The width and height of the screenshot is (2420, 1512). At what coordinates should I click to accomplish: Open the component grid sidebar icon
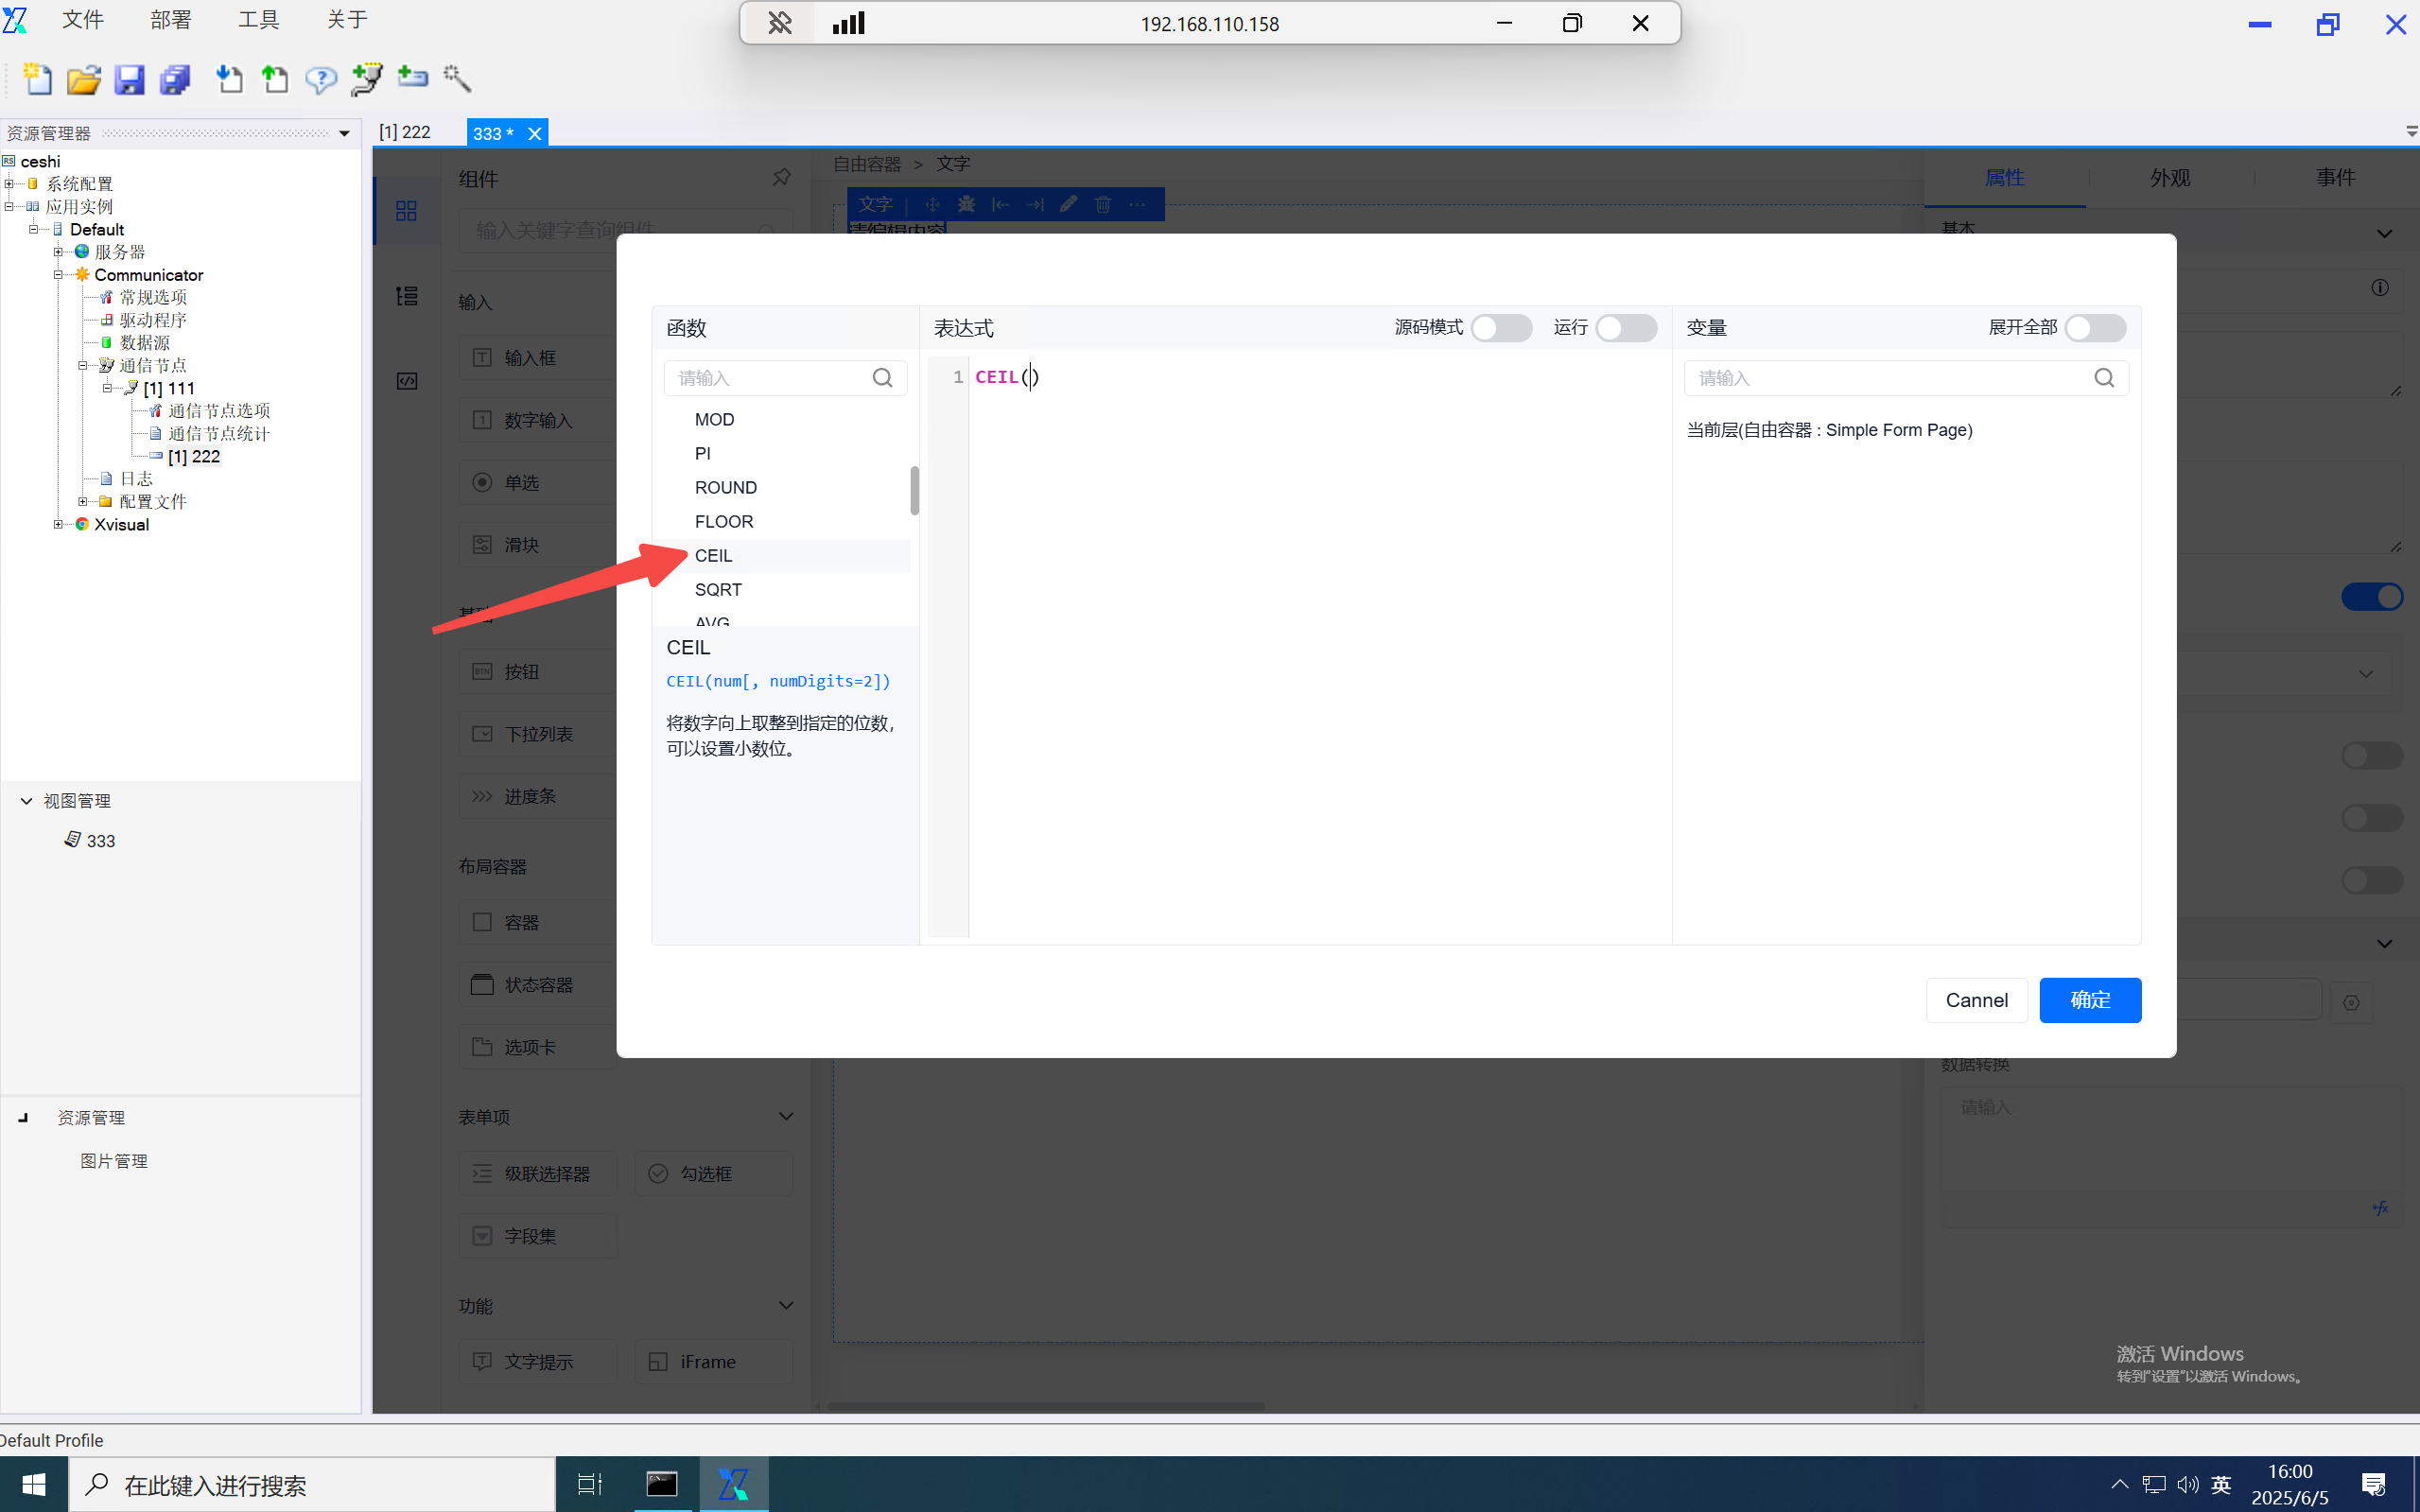point(406,211)
